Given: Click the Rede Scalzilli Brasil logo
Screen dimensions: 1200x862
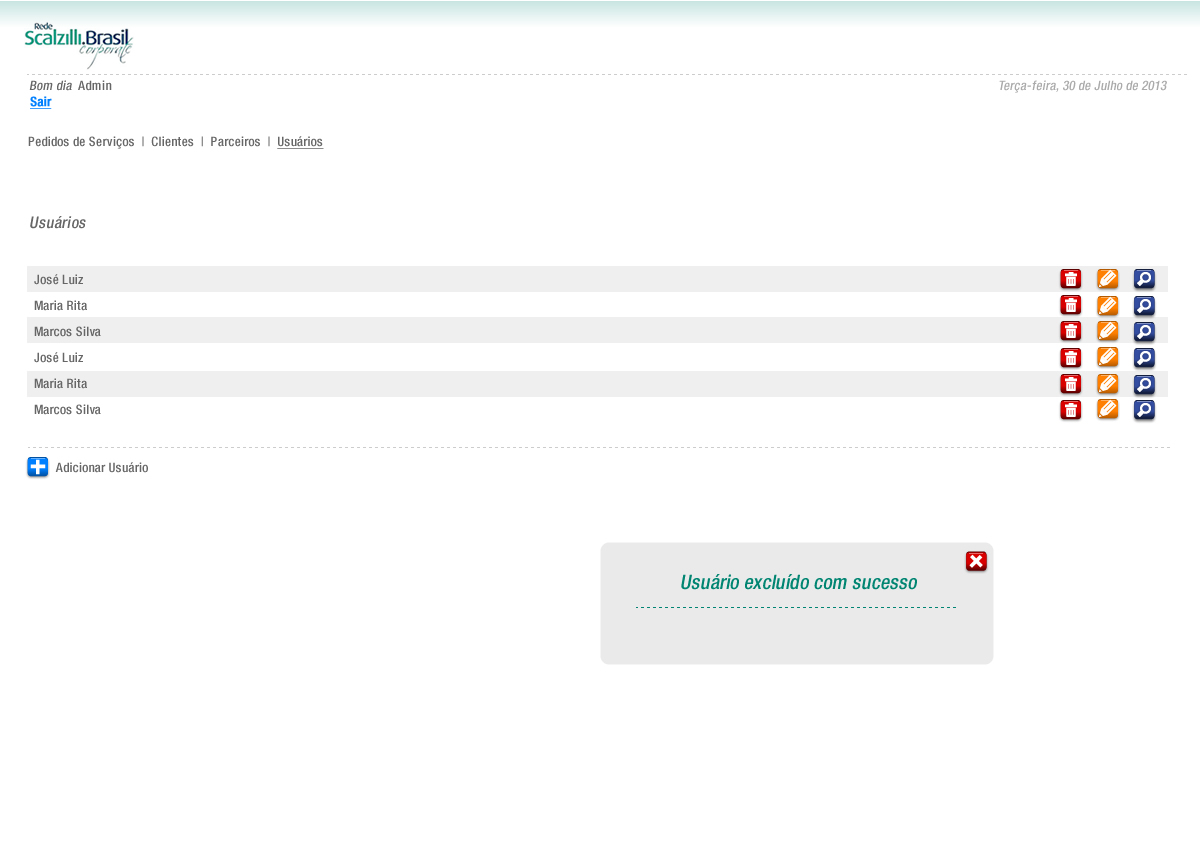Looking at the screenshot, I should [78, 45].
